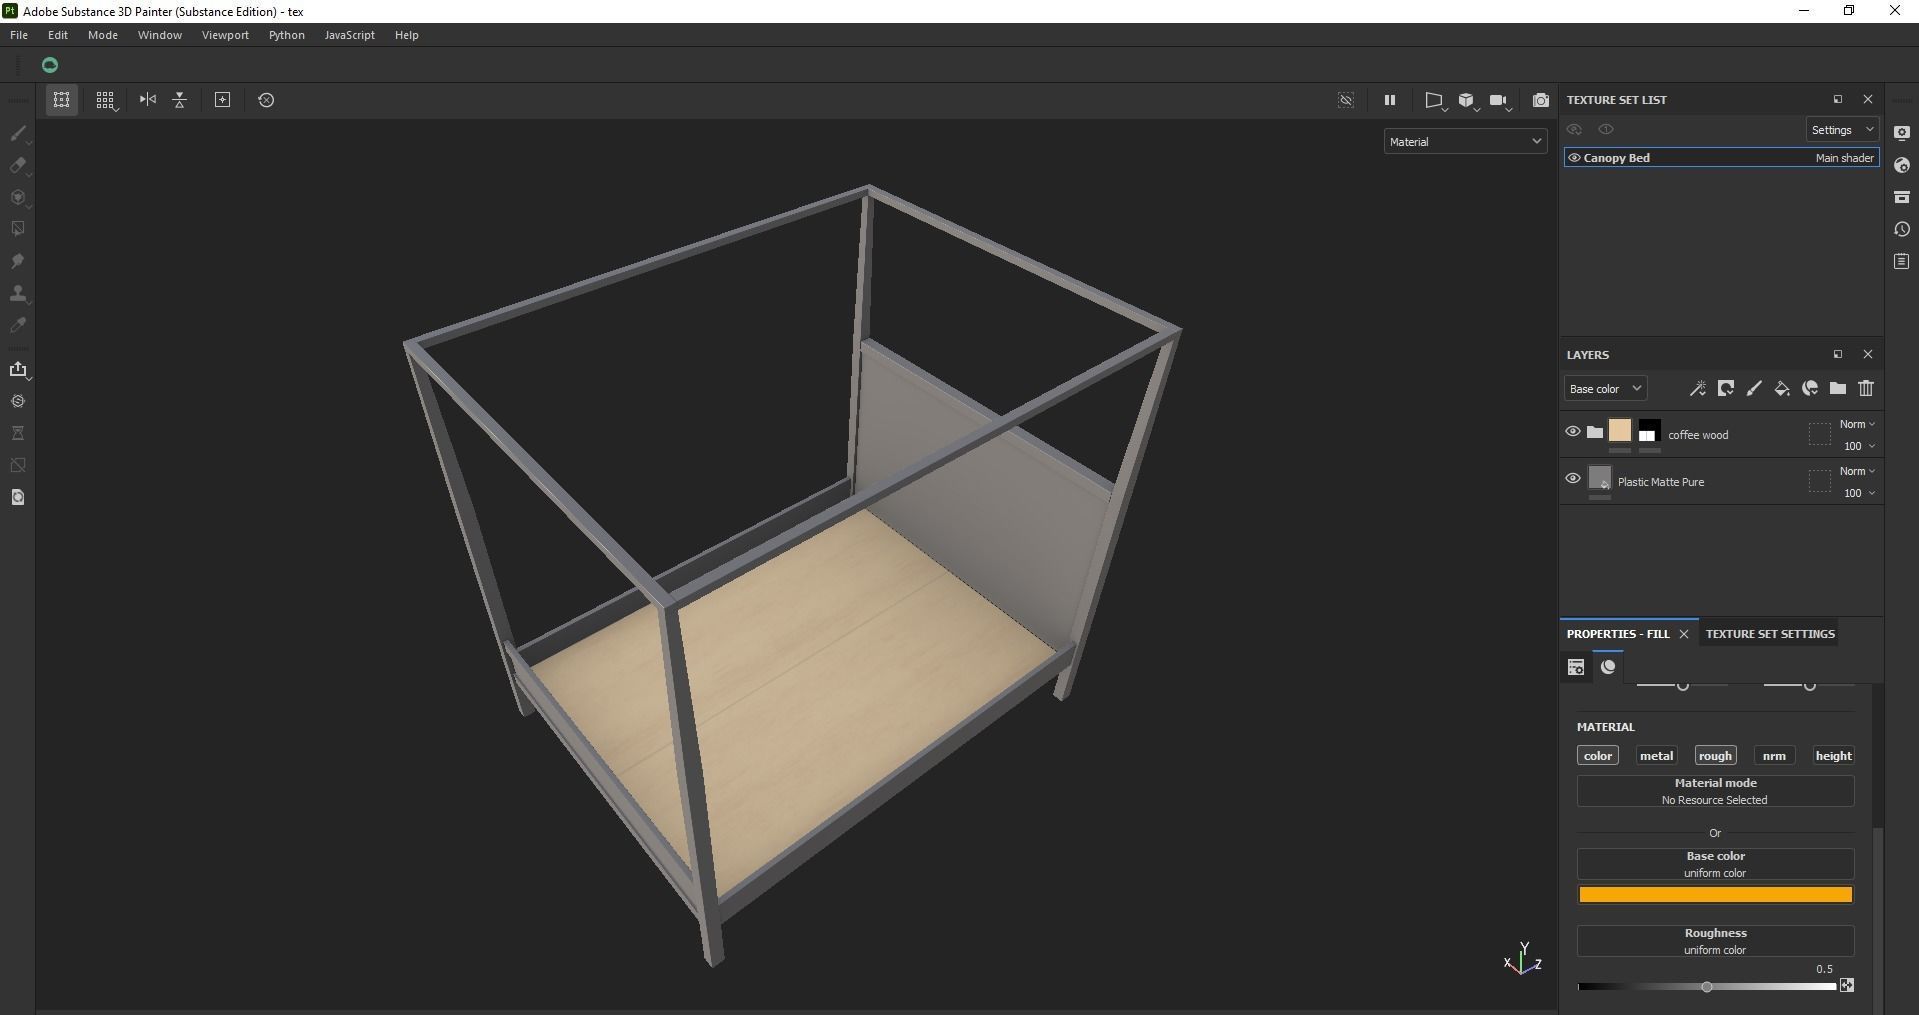This screenshot has width=1919, height=1015.
Task: Click the add mask icon in Layers
Action: [x=1726, y=388]
